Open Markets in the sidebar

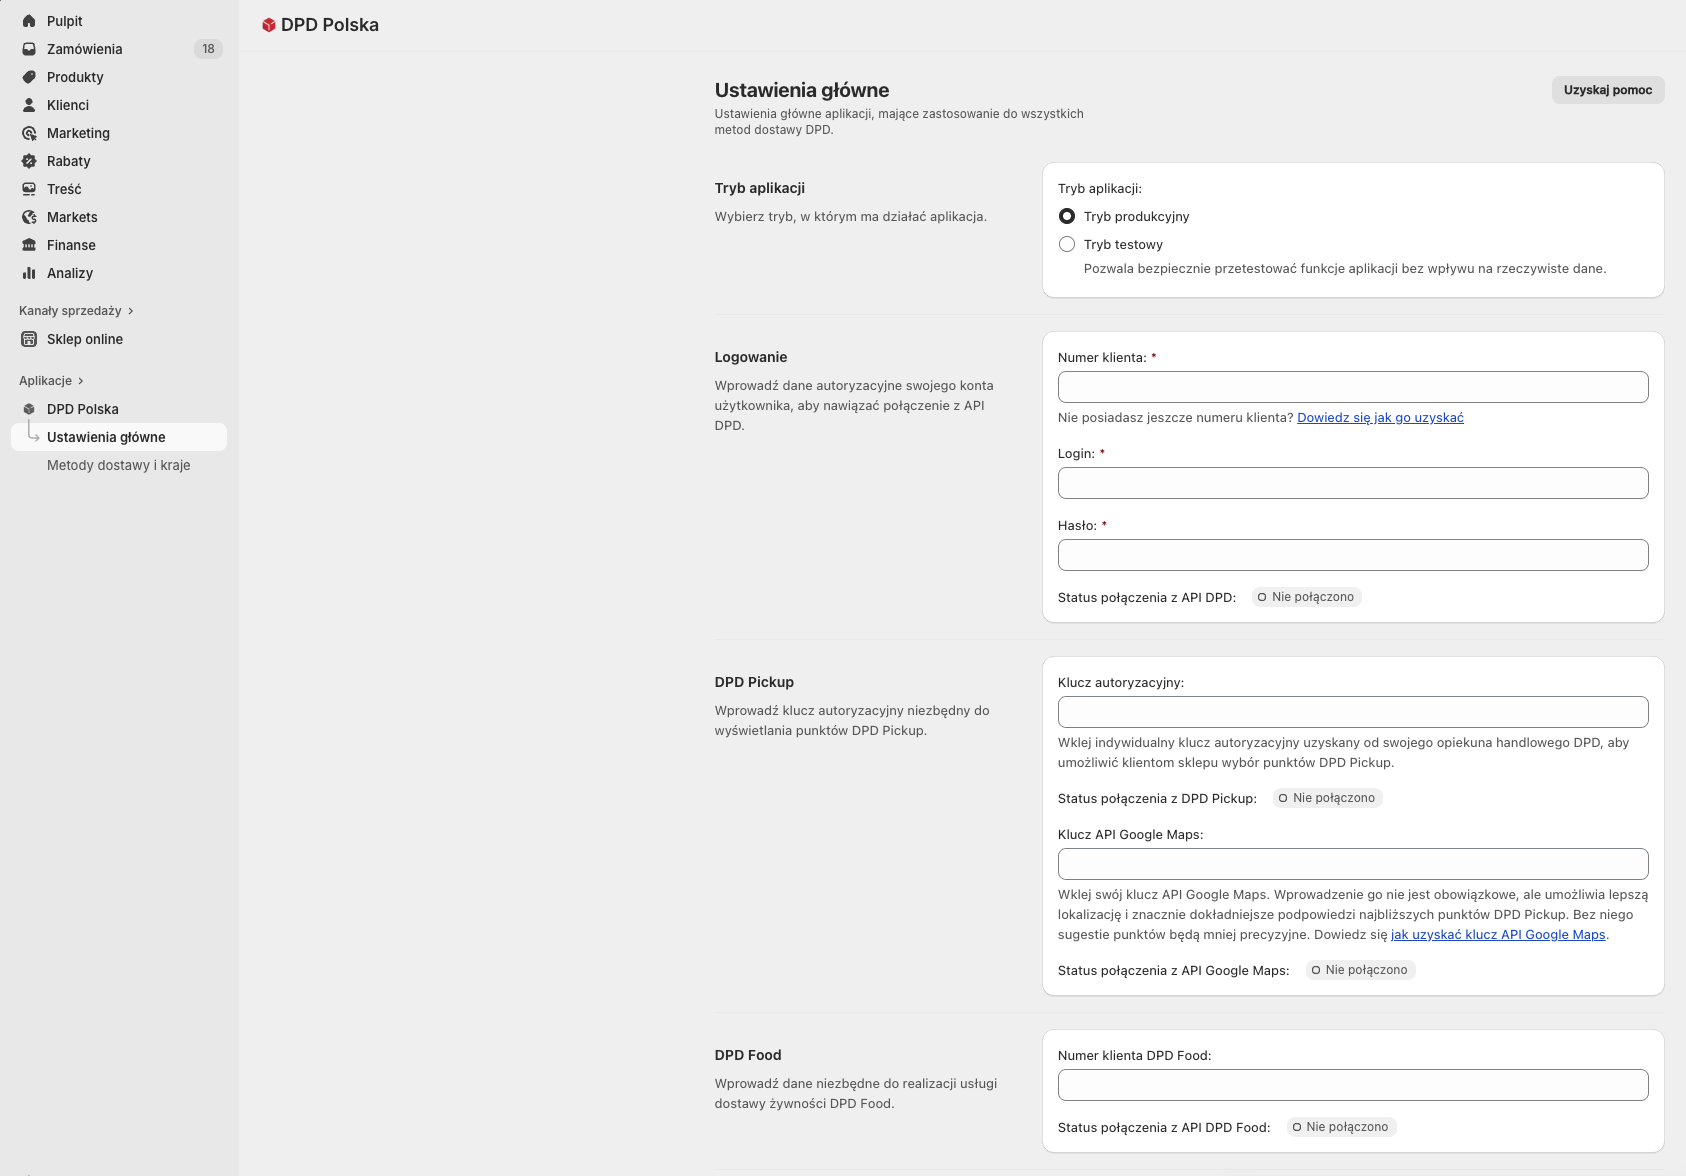pos(119,217)
